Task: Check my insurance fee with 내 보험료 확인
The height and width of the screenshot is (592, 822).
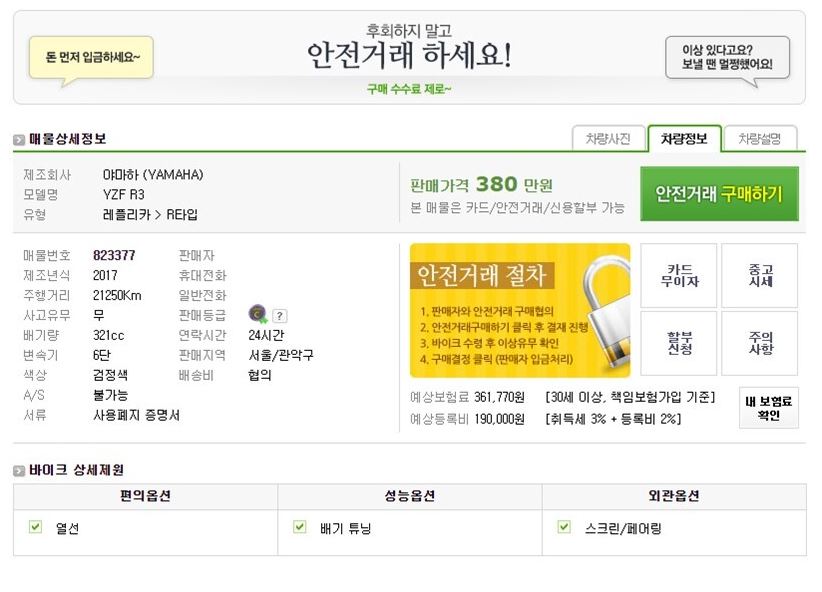Action: click(769, 408)
